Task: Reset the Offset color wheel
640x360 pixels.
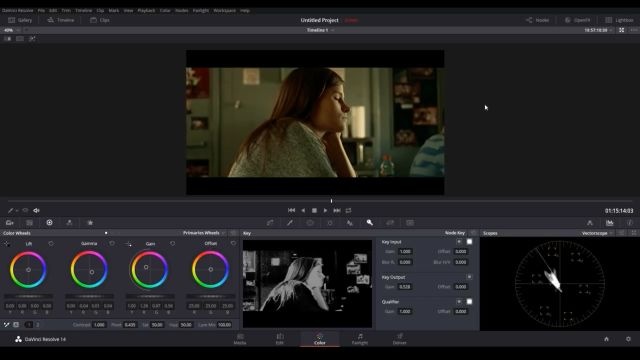Action: point(233,243)
